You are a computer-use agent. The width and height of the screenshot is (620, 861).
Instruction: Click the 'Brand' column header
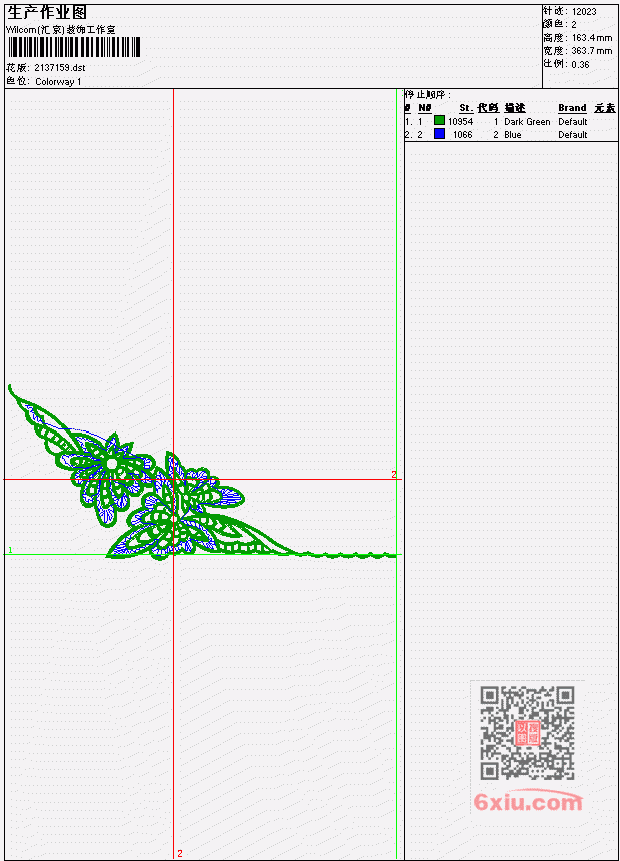572,108
